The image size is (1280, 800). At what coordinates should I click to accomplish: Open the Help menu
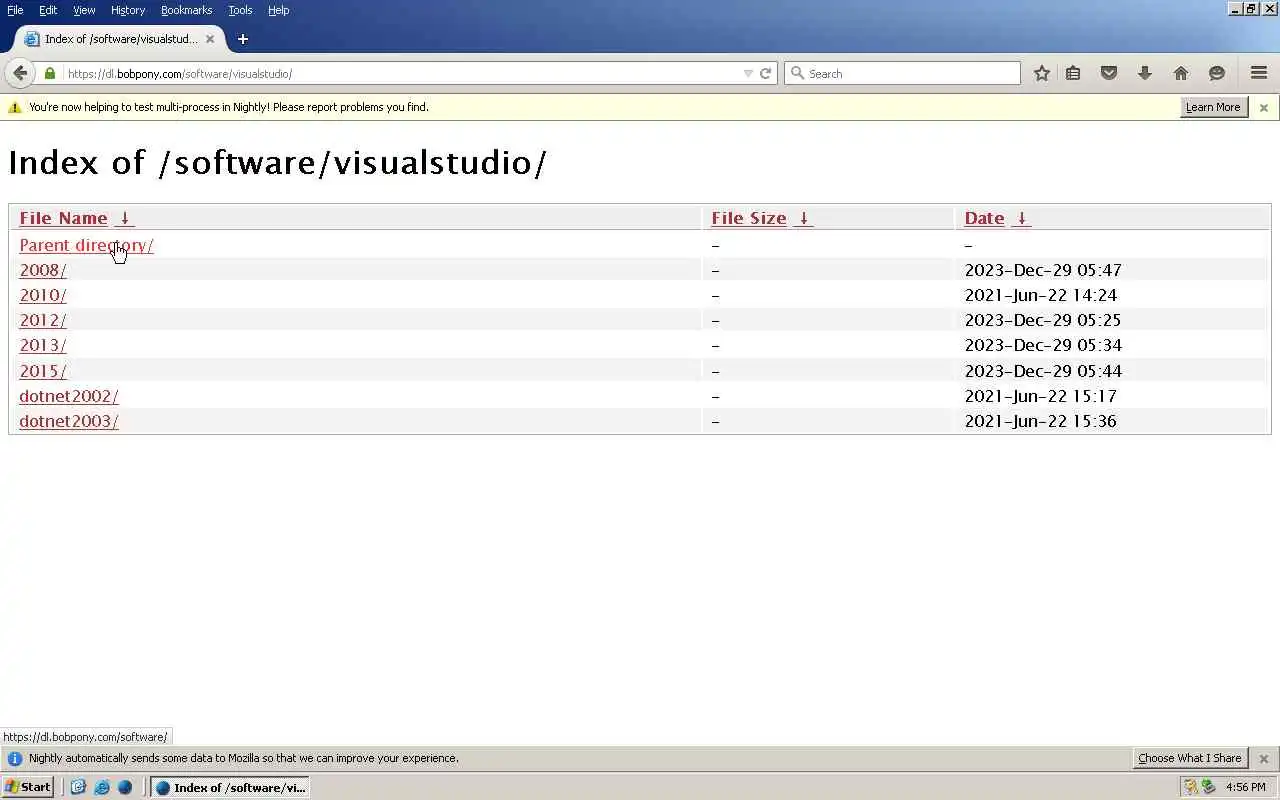coord(278,10)
